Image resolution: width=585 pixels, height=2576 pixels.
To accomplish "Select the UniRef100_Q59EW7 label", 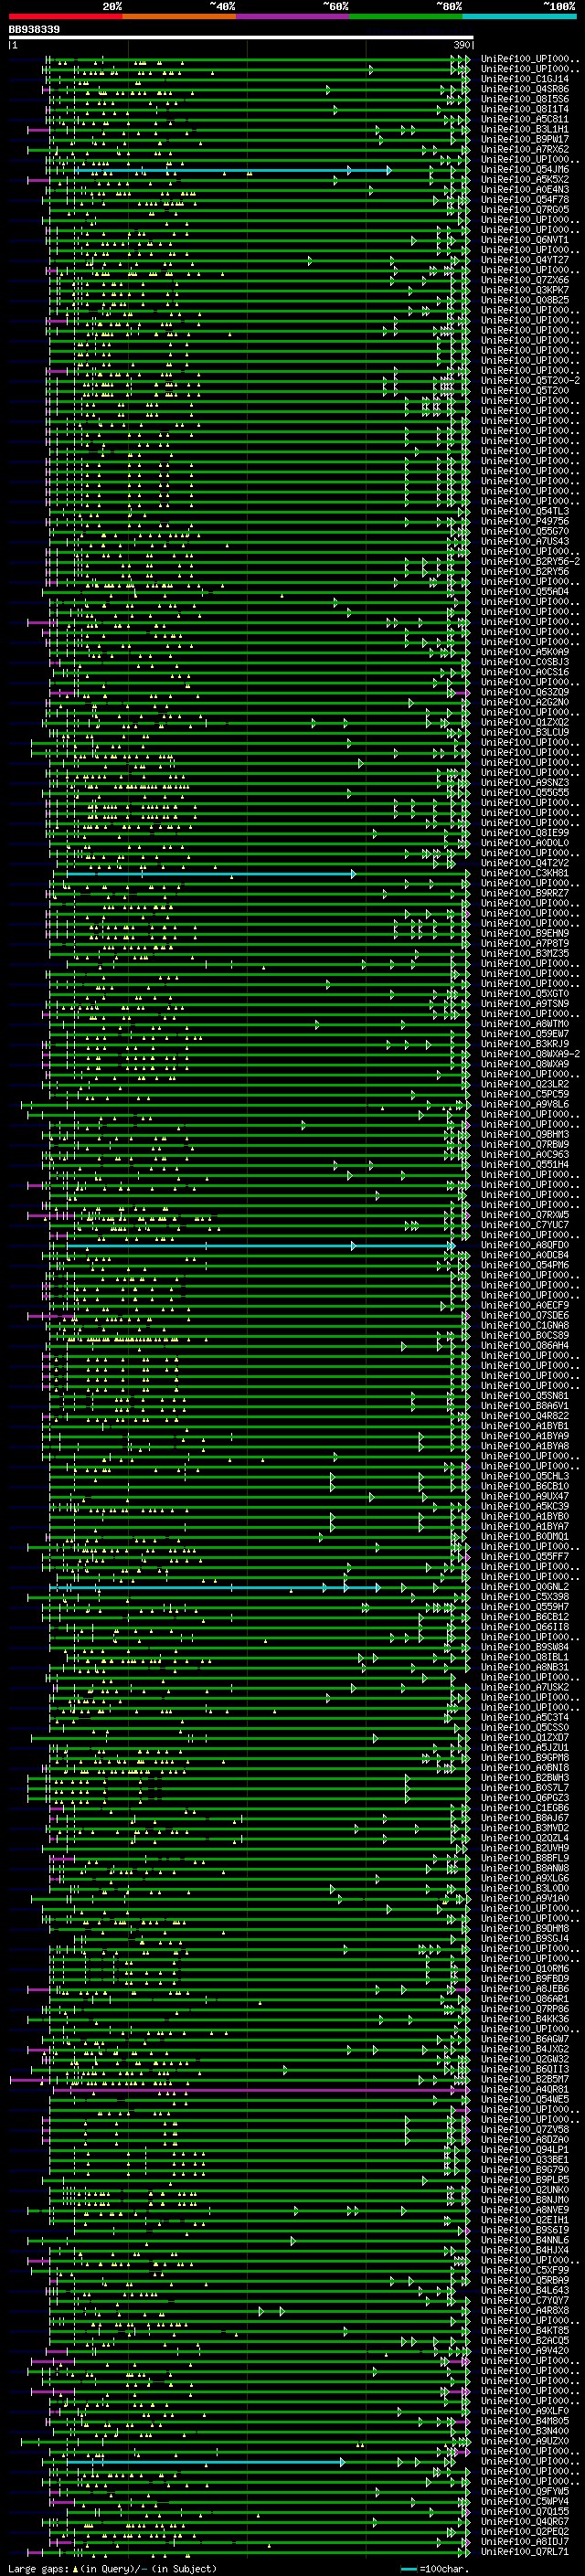I will (525, 1034).
